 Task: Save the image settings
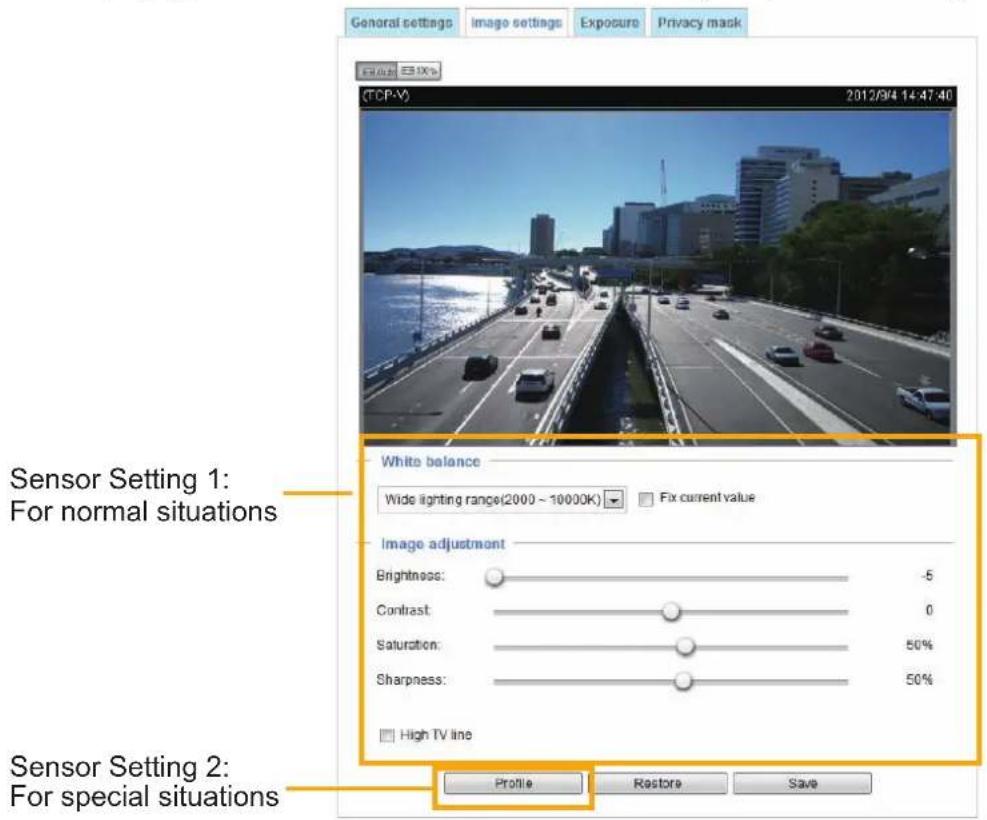tap(803, 783)
